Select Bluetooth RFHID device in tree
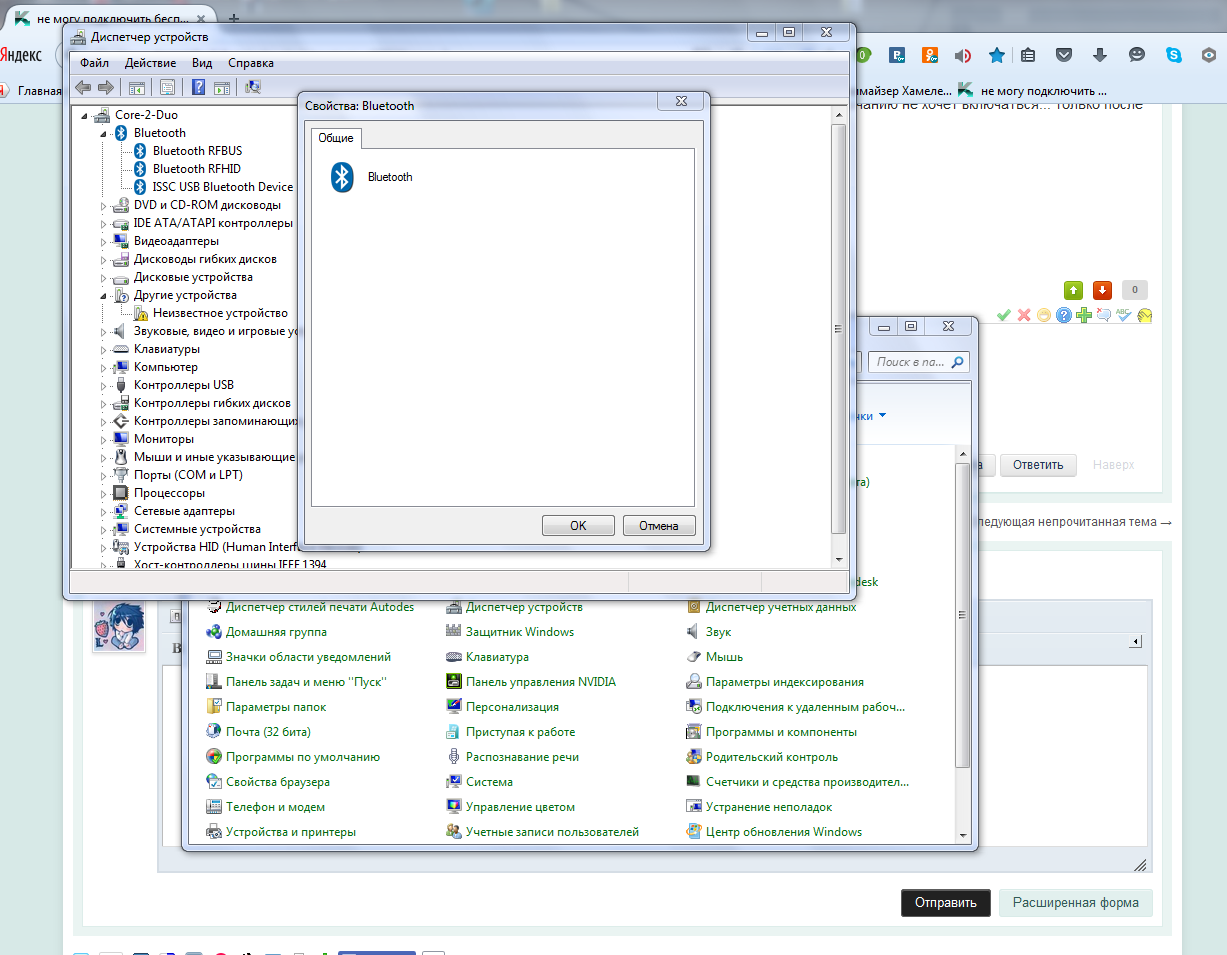1227x955 pixels. tap(196, 169)
